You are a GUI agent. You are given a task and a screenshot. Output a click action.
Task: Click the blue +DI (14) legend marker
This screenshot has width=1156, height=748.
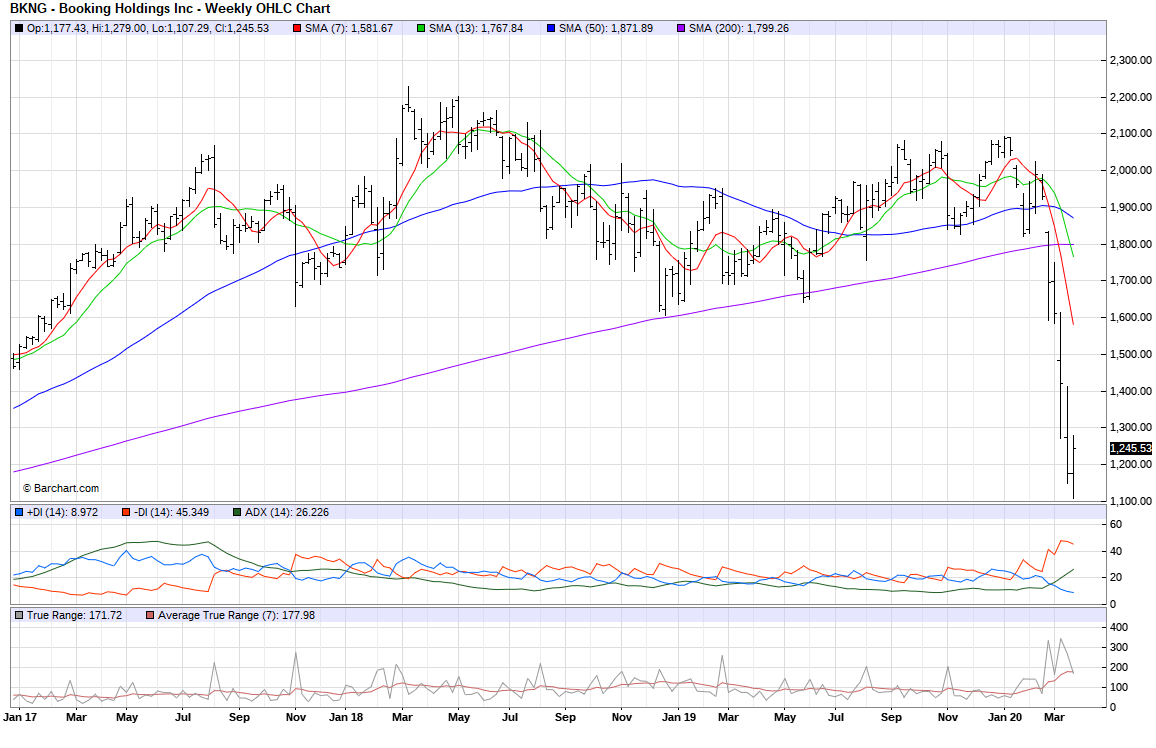tap(18, 512)
